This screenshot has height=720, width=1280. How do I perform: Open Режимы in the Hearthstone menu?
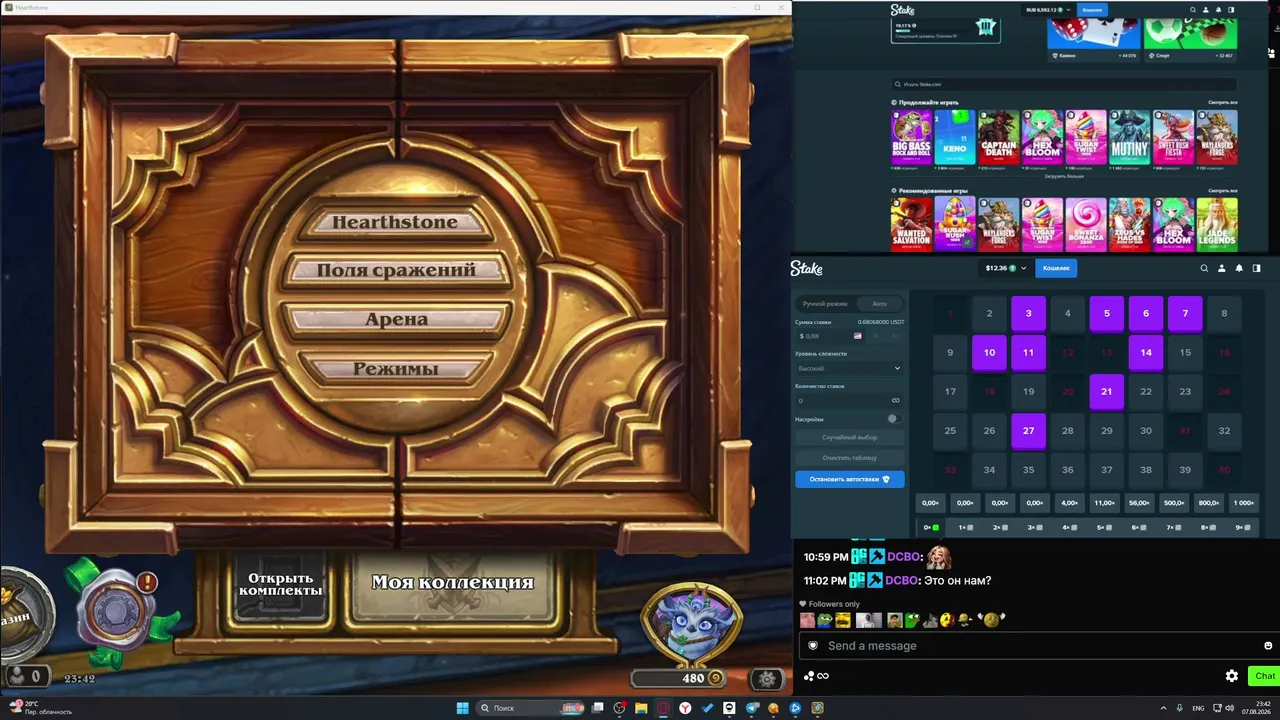point(395,369)
